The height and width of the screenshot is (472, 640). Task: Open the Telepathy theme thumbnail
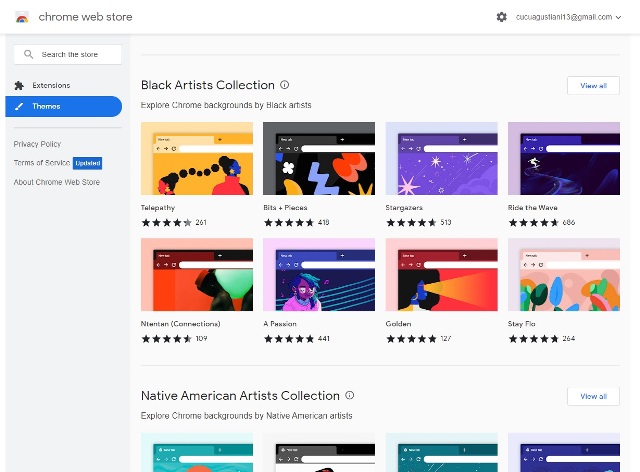coord(197,158)
